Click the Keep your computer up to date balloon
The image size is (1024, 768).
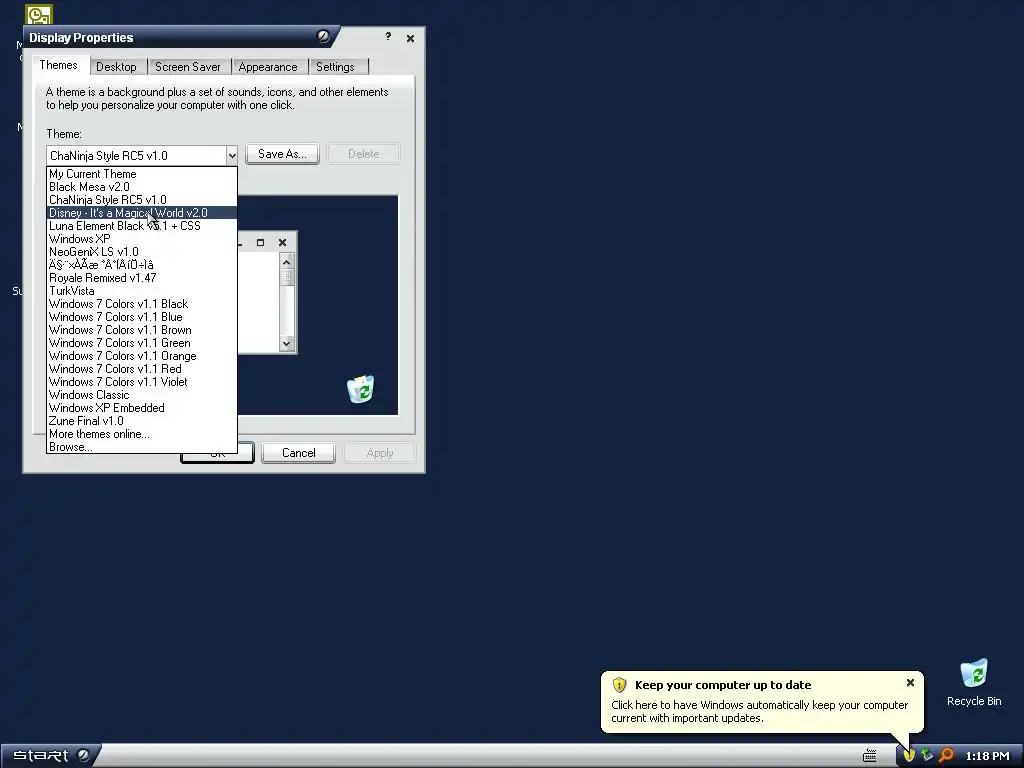pos(761,702)
